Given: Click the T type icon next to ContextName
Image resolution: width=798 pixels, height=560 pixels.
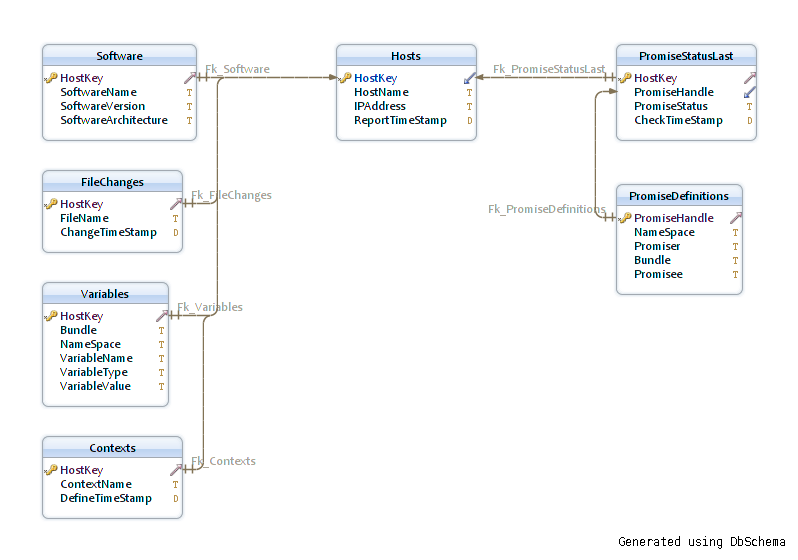Looking at the screenshot, I should coord(176,485).
